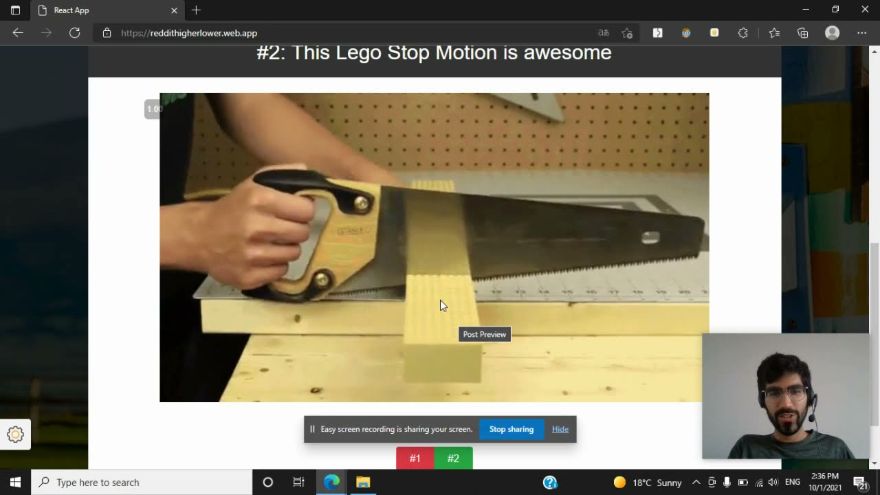This screenshot has width=880, height=495.
Task: Close the React App tab
Action: click(174, 10)
